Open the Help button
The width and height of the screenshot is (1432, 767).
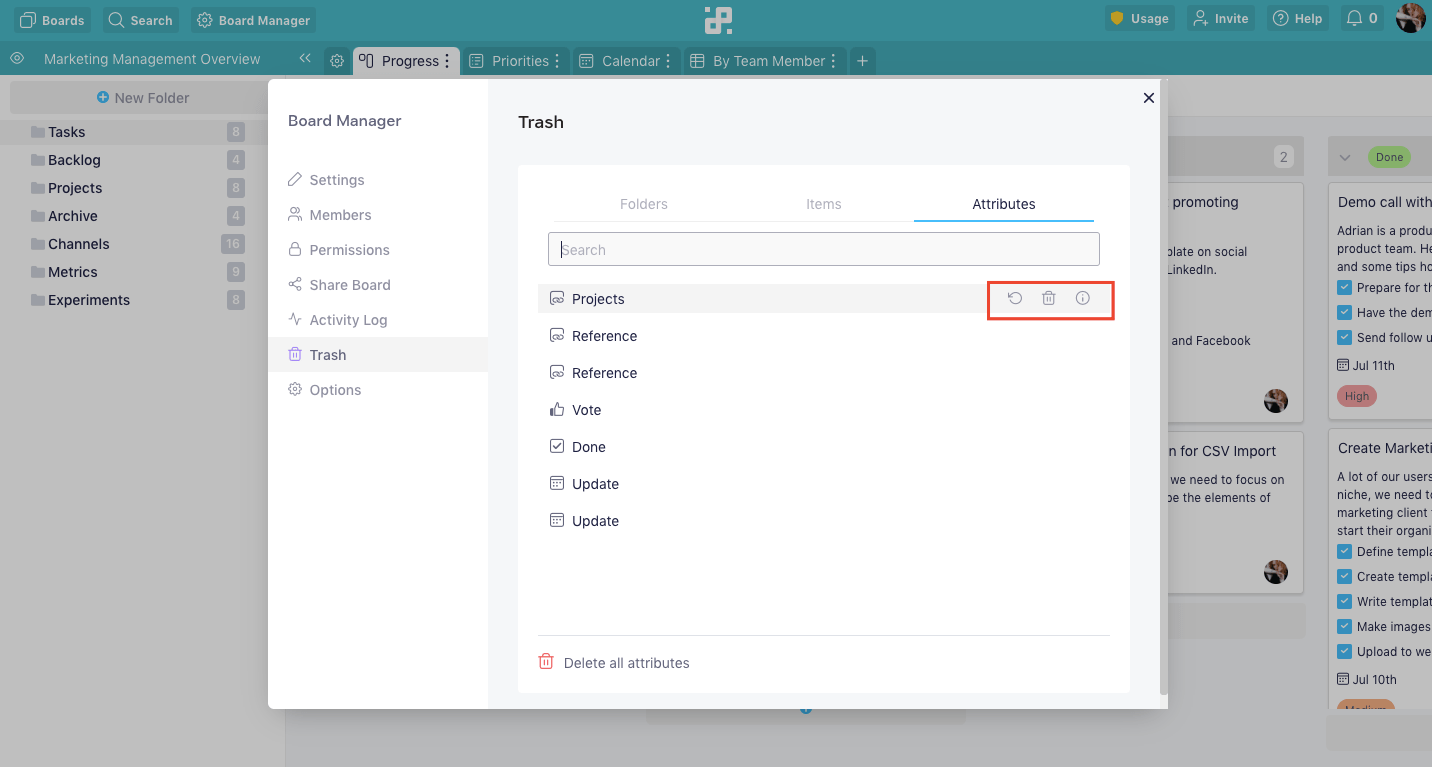tap(1297, 19)
